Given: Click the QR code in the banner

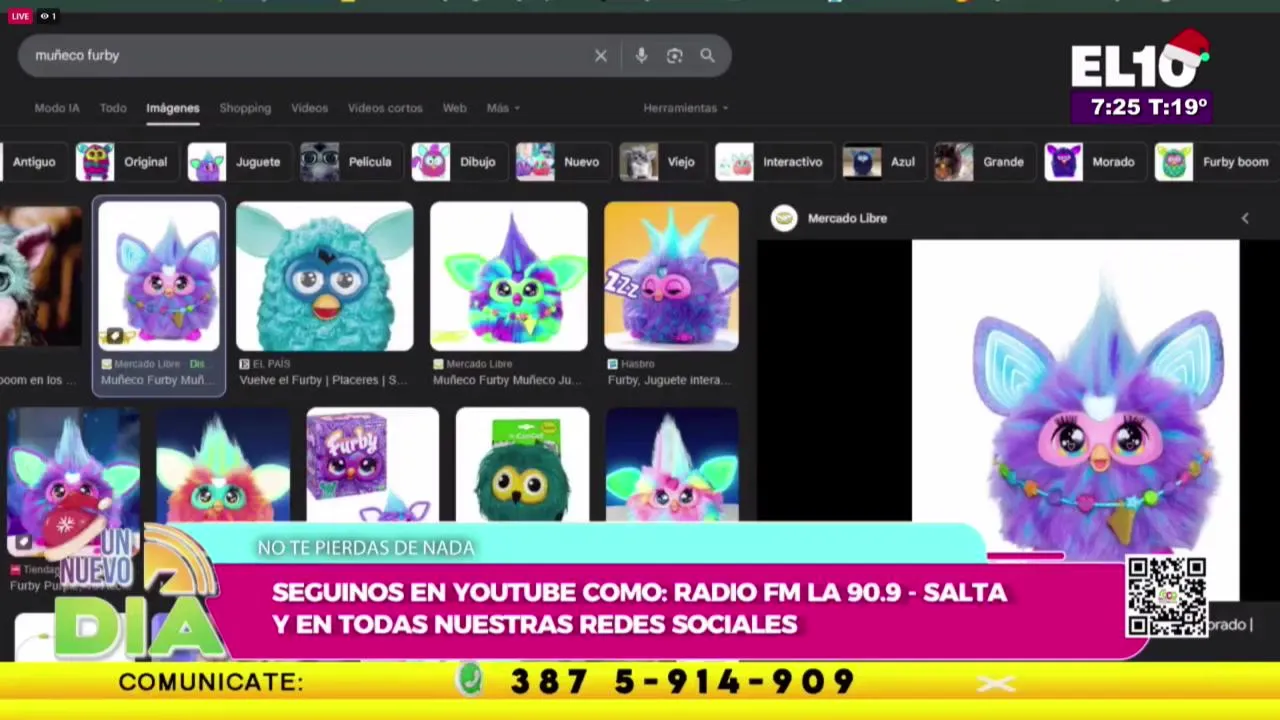Looking at the screenshot, I should (1166, 597).
